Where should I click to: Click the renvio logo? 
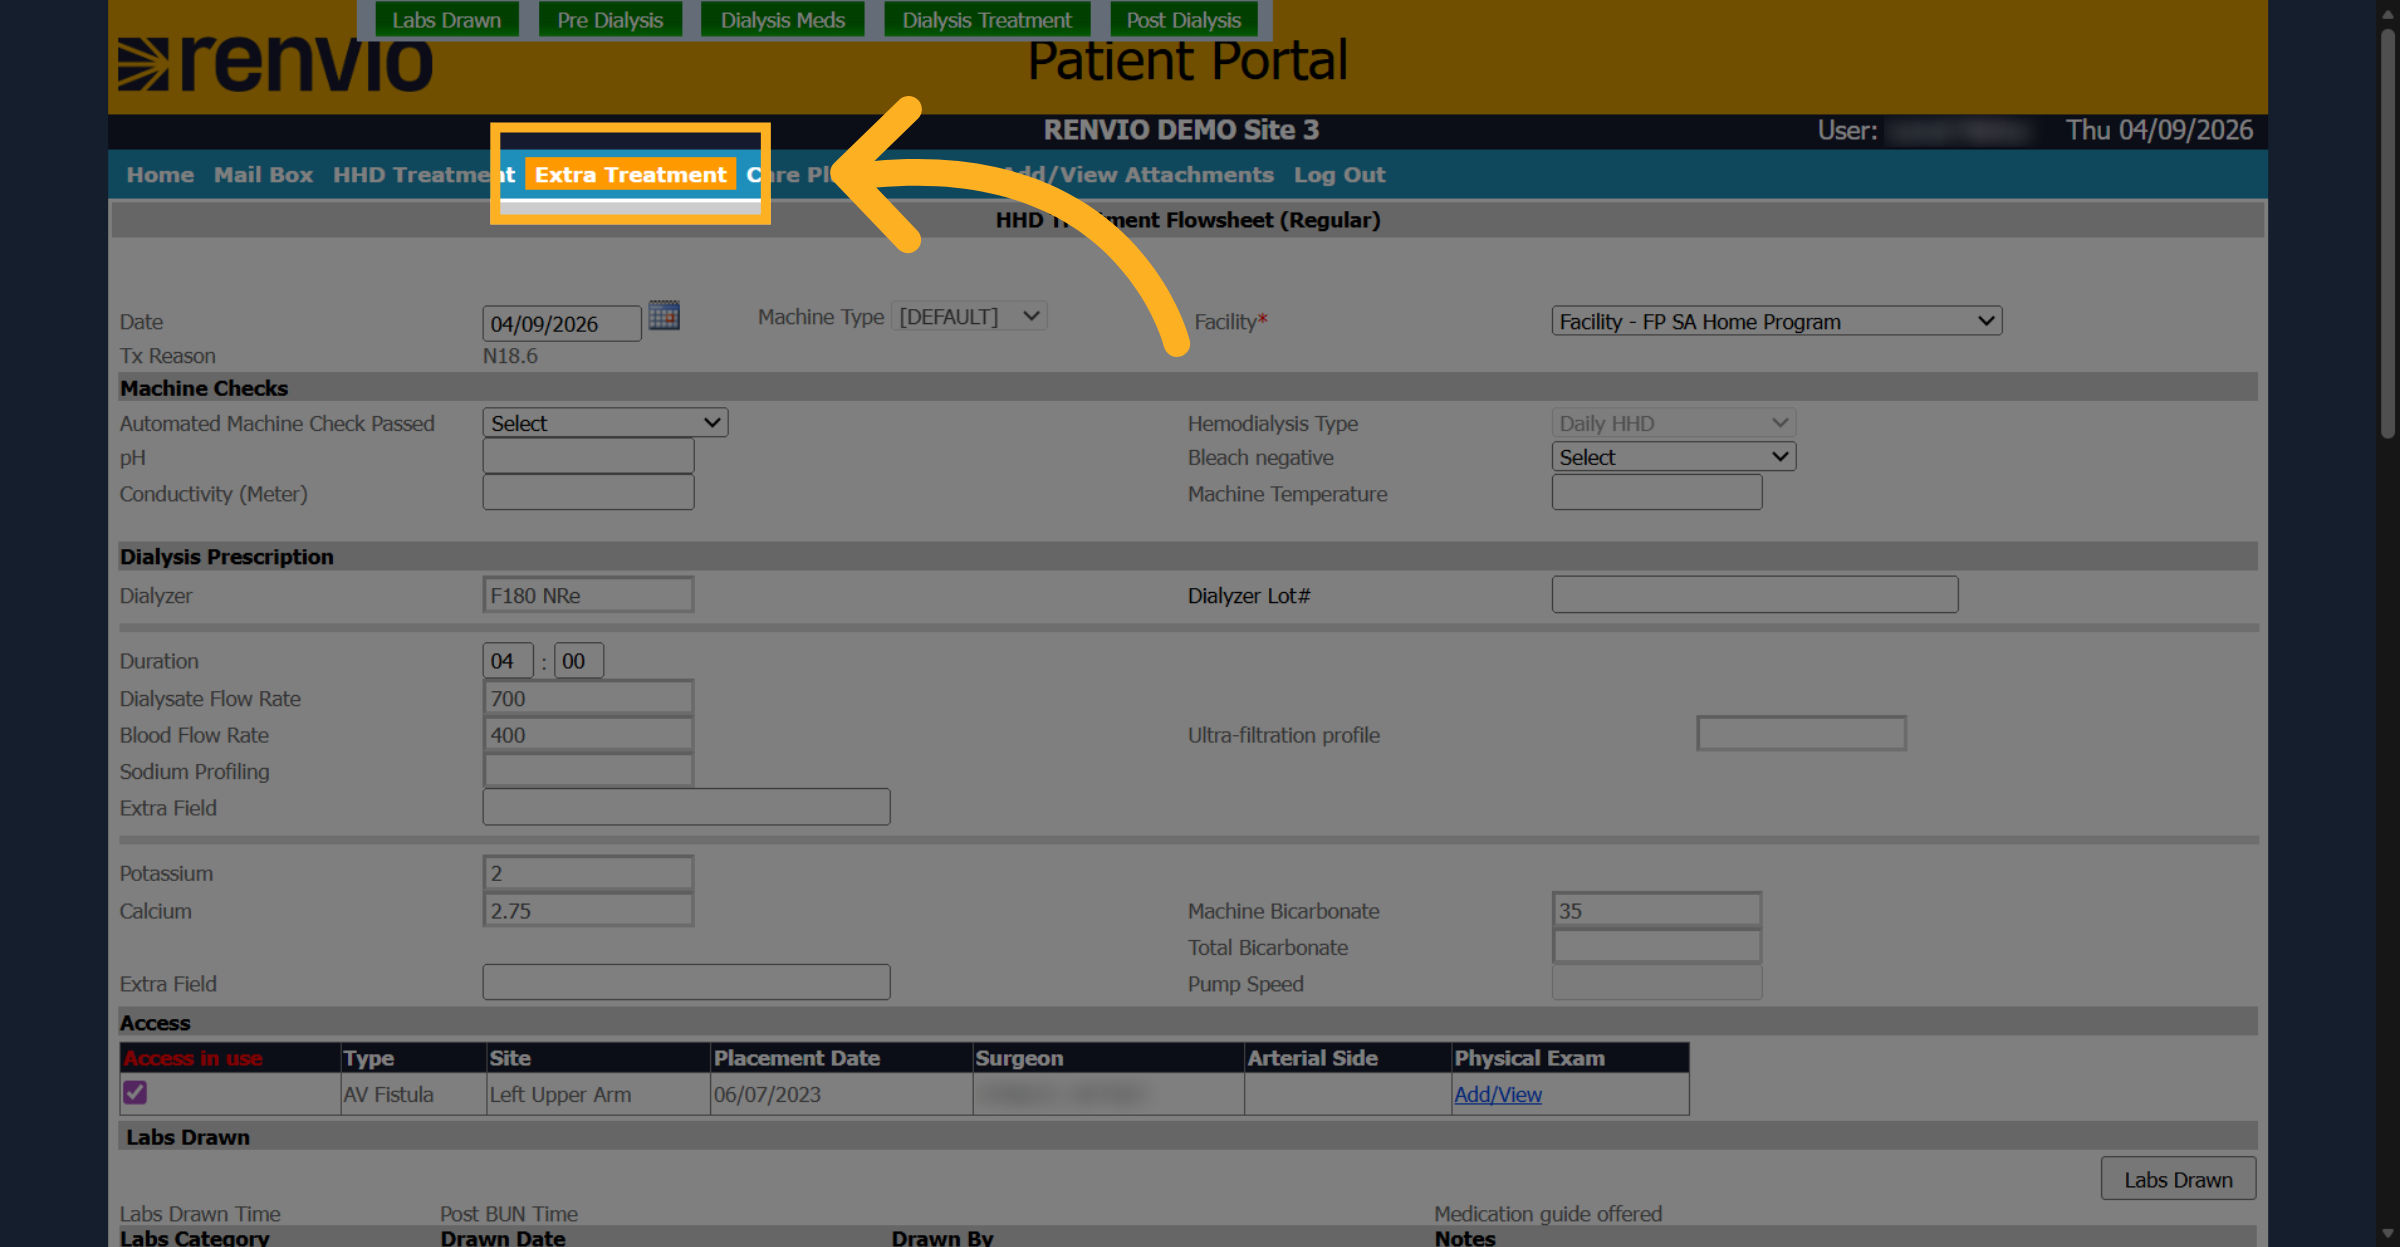[276, 64]
